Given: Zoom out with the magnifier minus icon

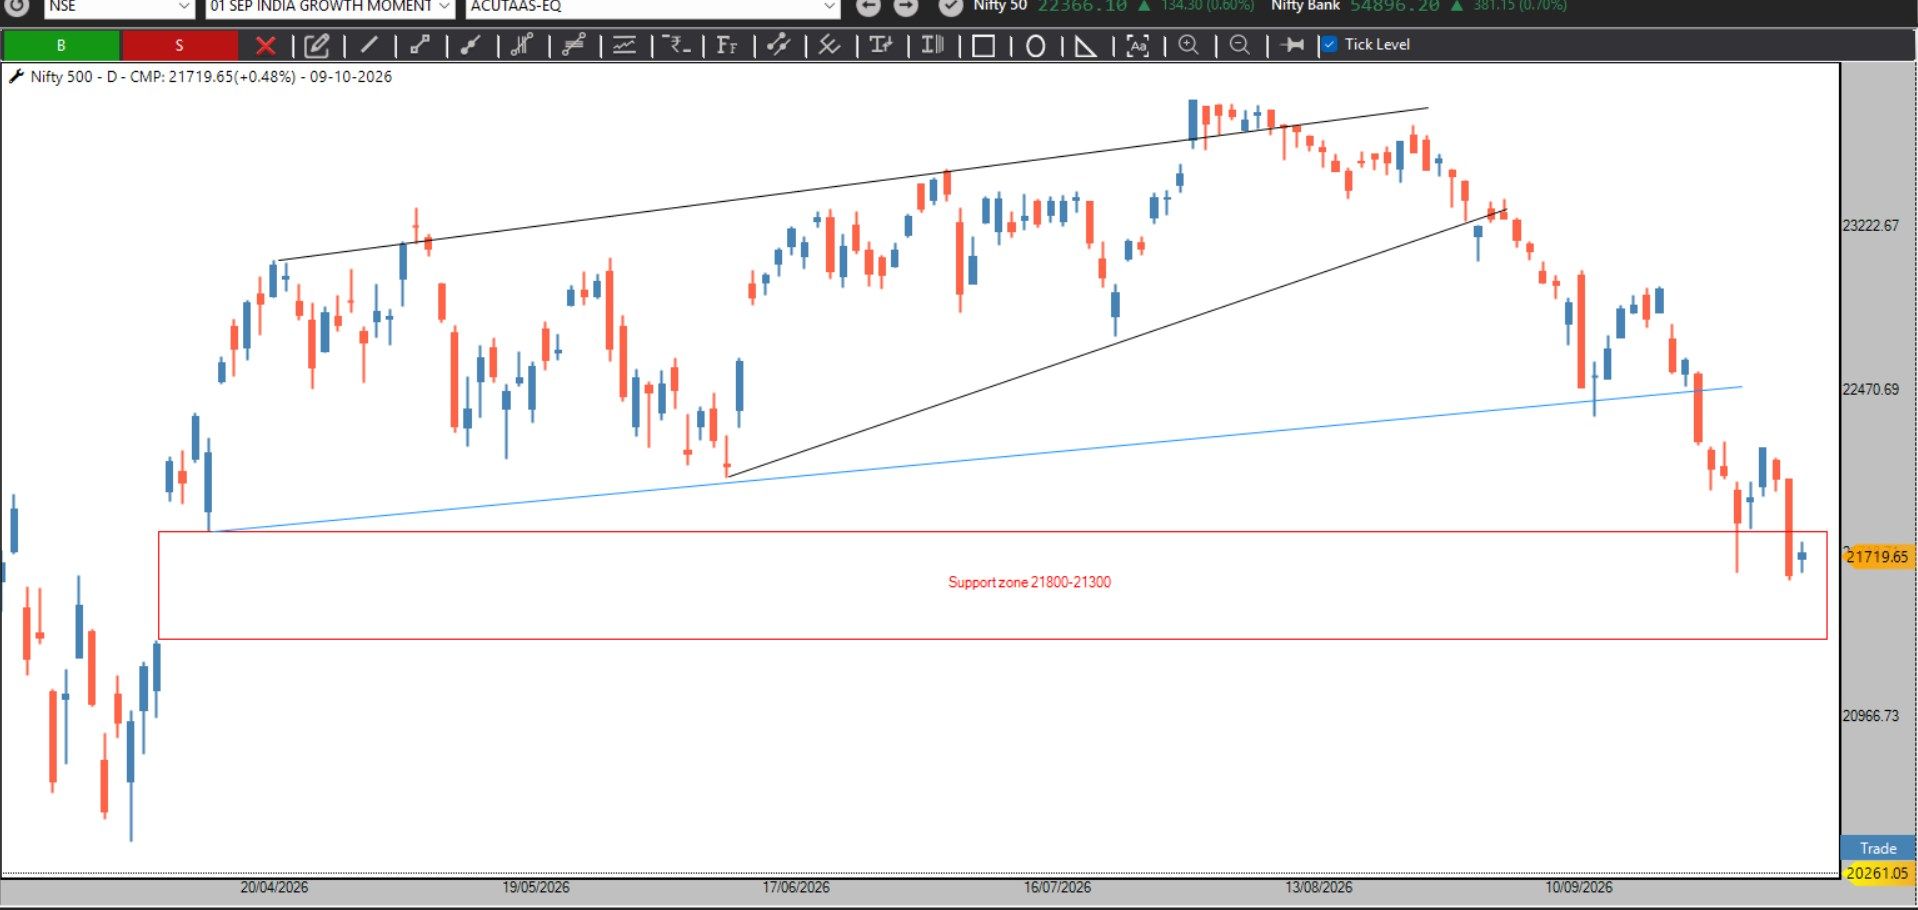Looking at the screenshot, I should [x=1239, y=45].
